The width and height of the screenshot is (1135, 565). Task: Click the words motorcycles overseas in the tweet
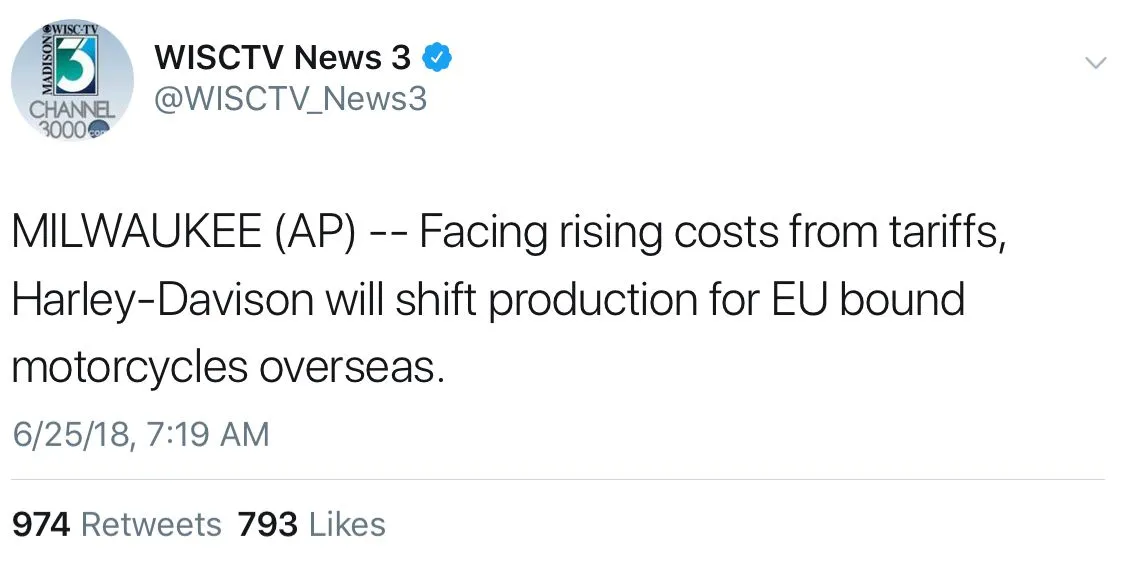[x=226, y=367]
